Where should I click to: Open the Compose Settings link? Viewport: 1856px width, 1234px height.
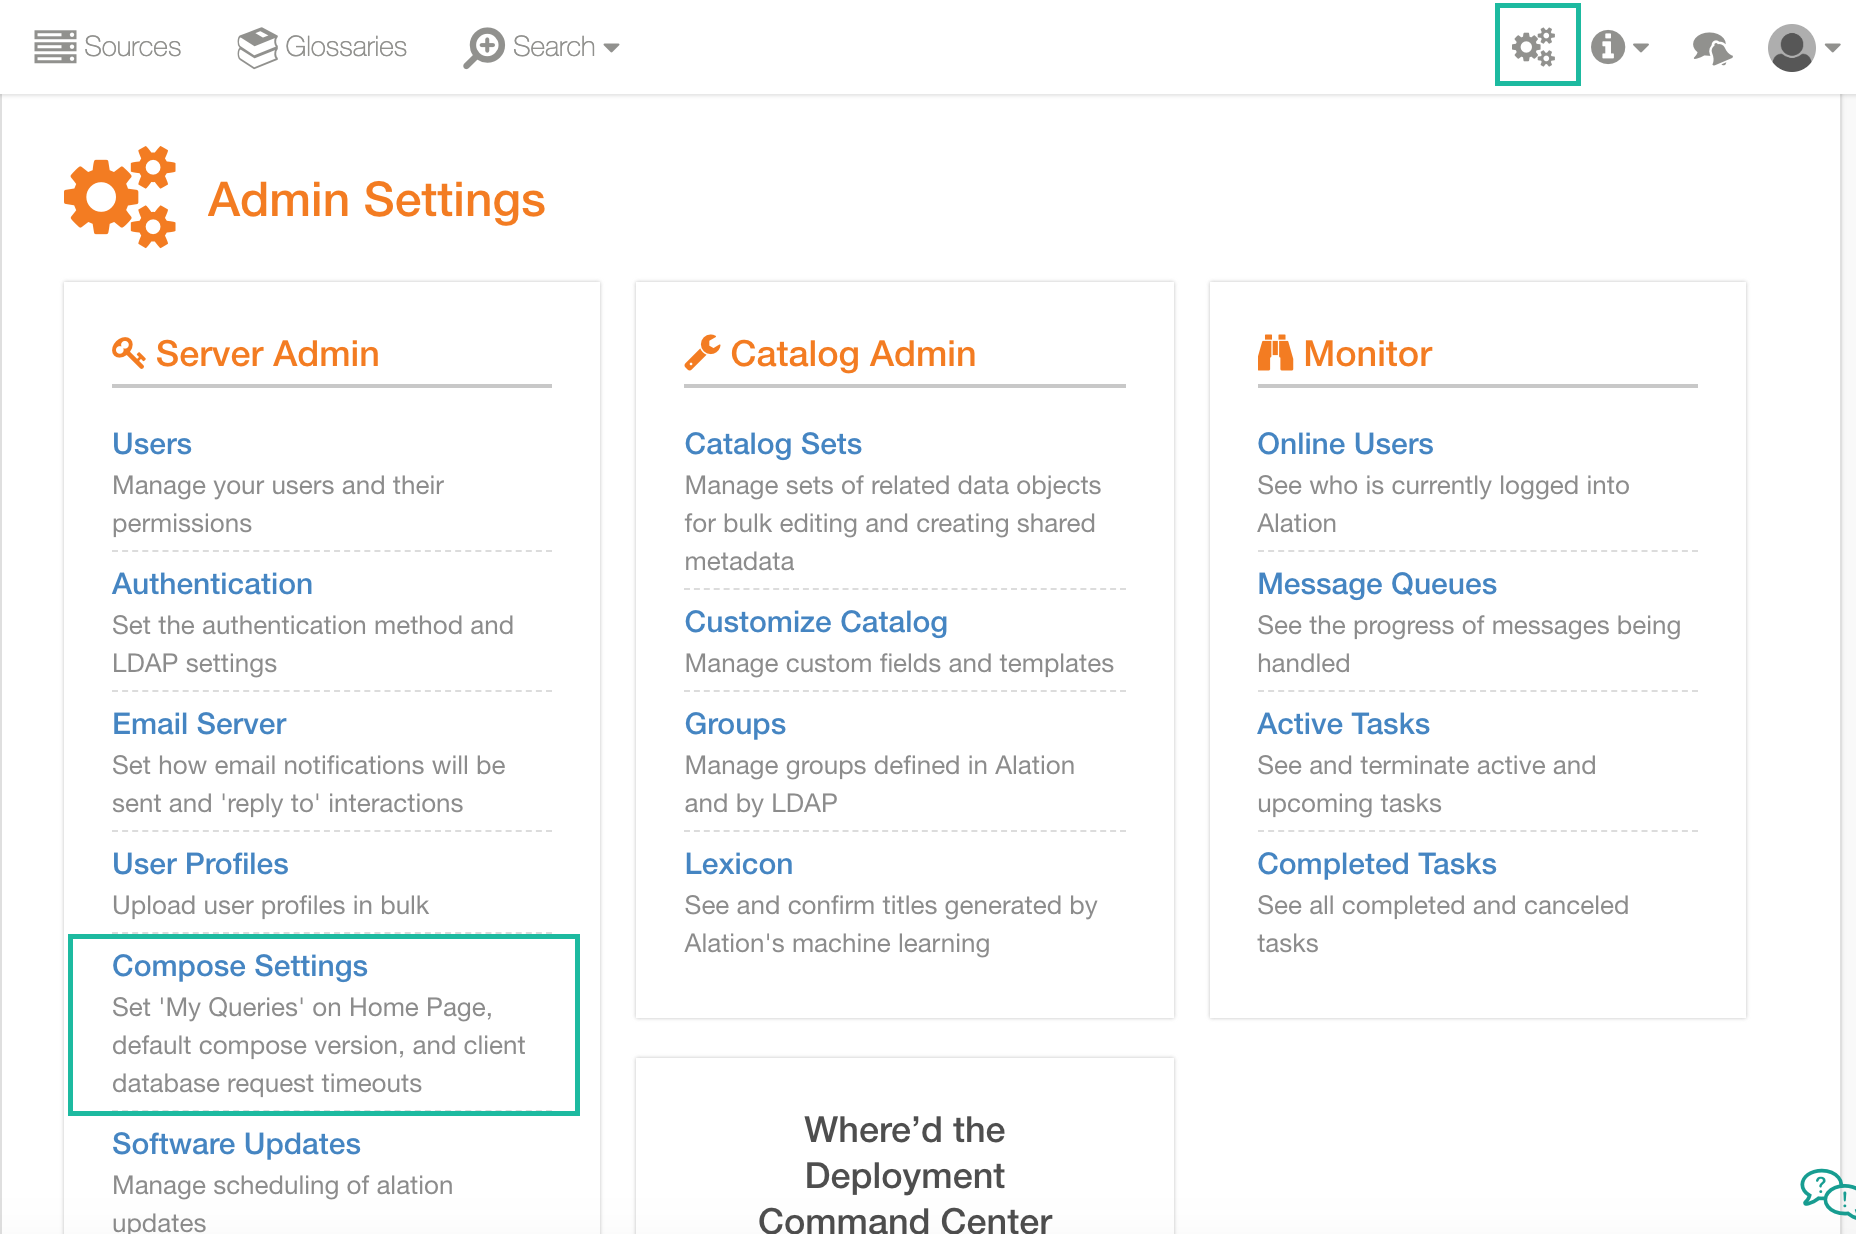tap(240, 966)
